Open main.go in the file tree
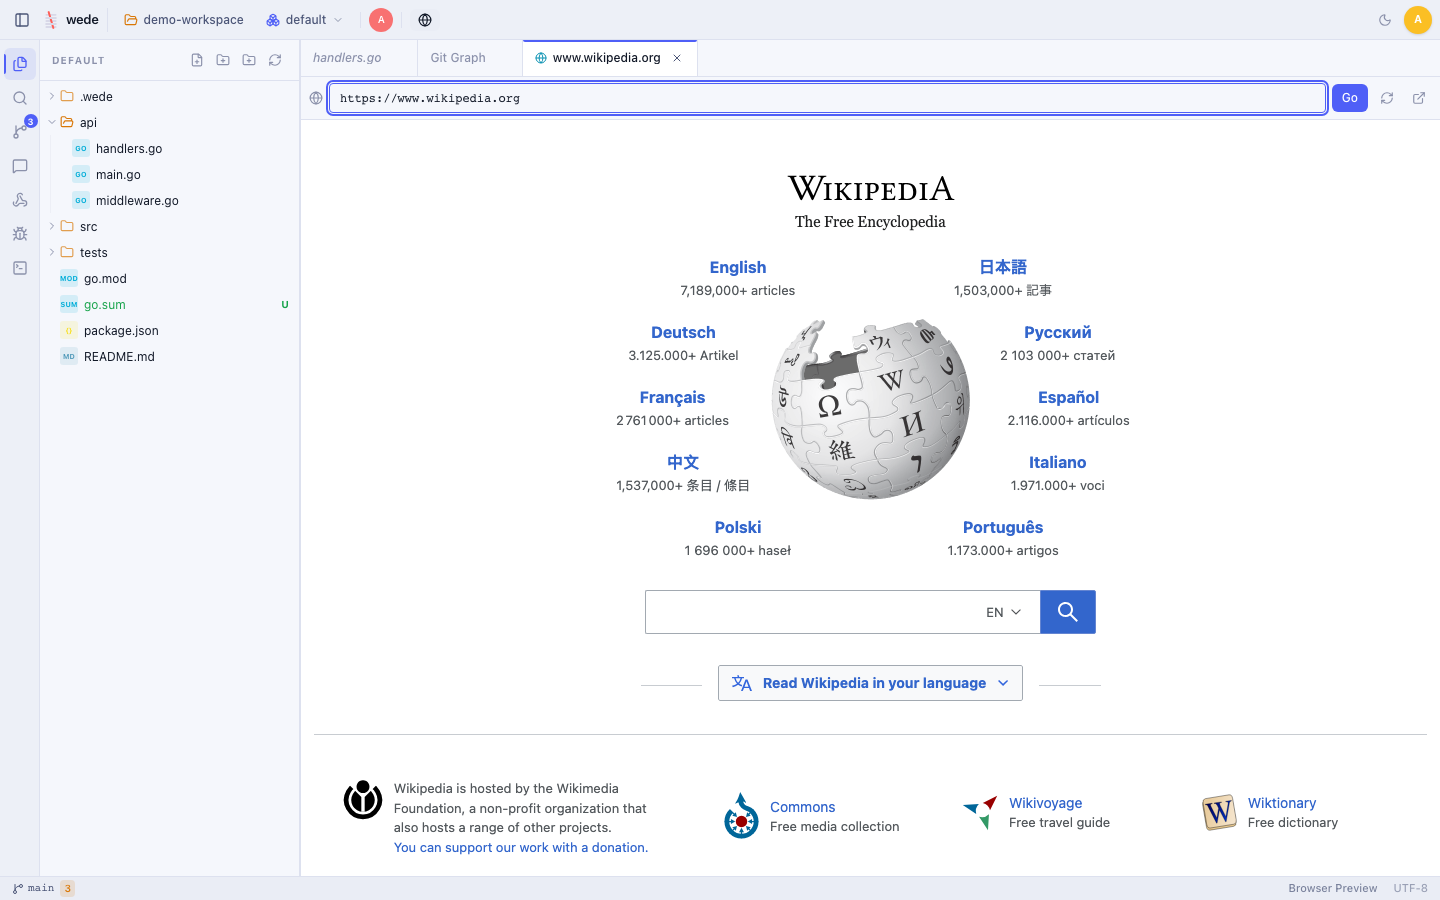The image size is (1440, 900). coord(118,175)
